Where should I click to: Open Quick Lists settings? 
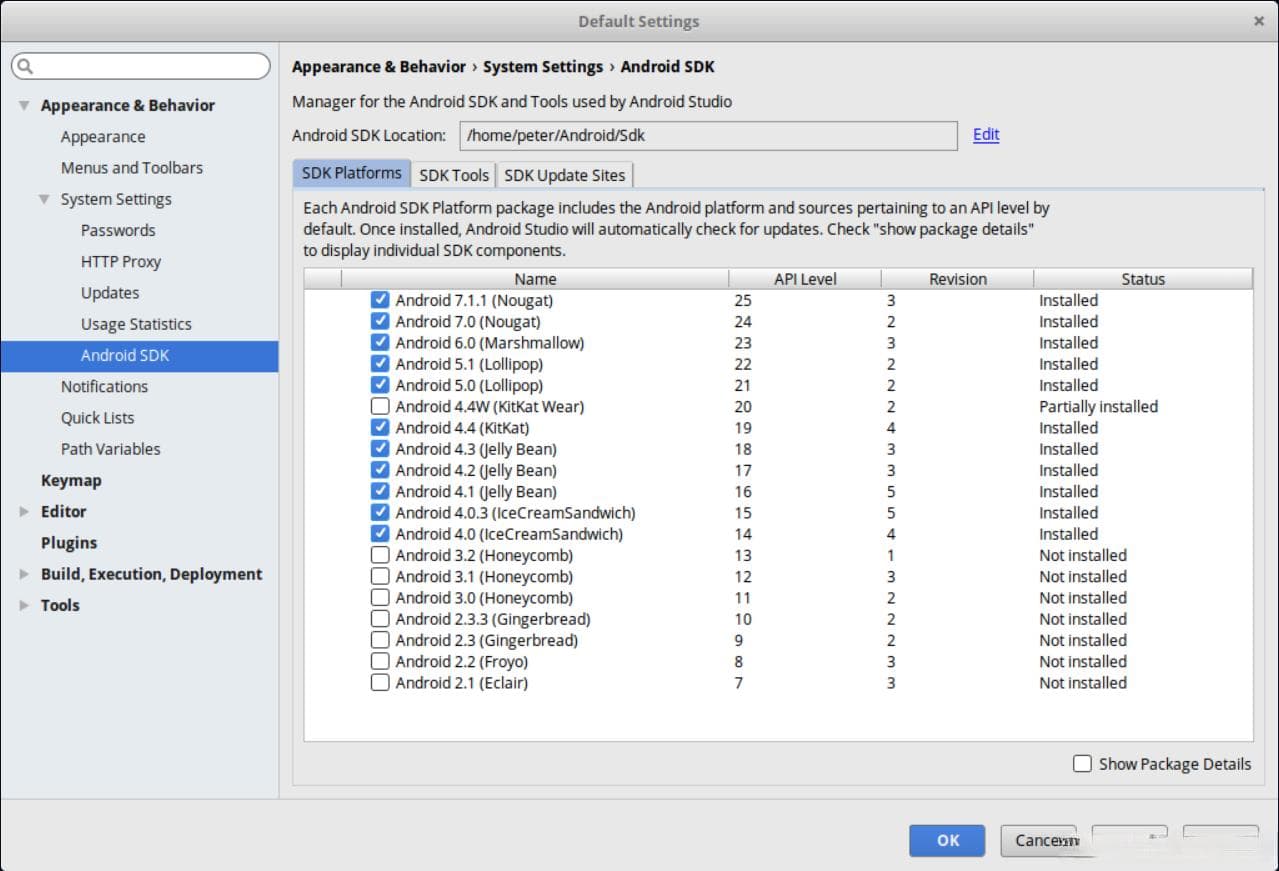click(x=97, y=418)
